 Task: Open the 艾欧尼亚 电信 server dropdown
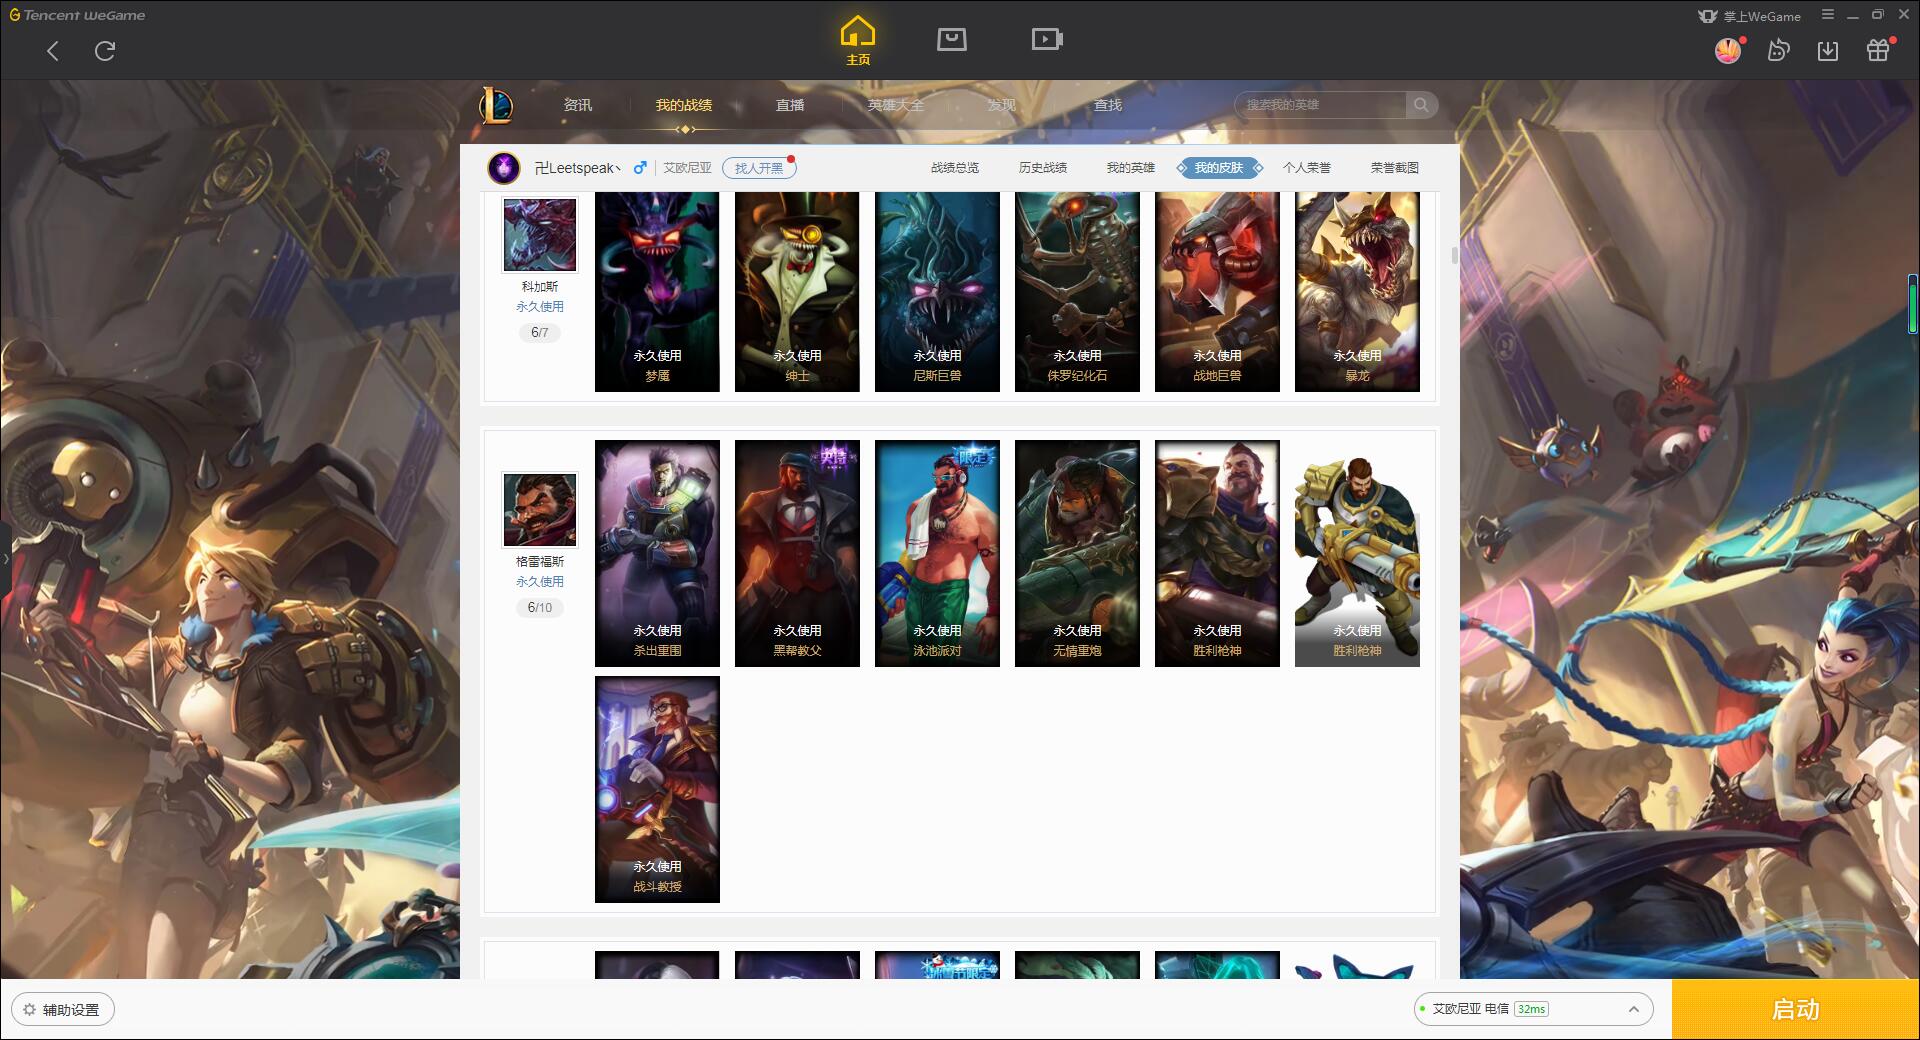pyautogui.click(x=1533, y=1009)
